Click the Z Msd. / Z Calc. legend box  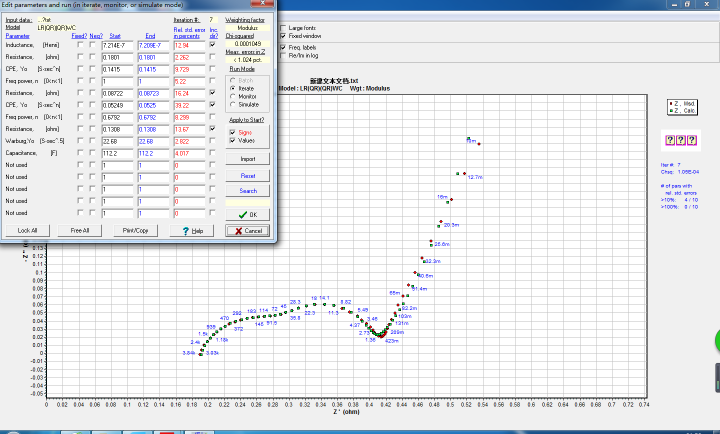(684, 107)
